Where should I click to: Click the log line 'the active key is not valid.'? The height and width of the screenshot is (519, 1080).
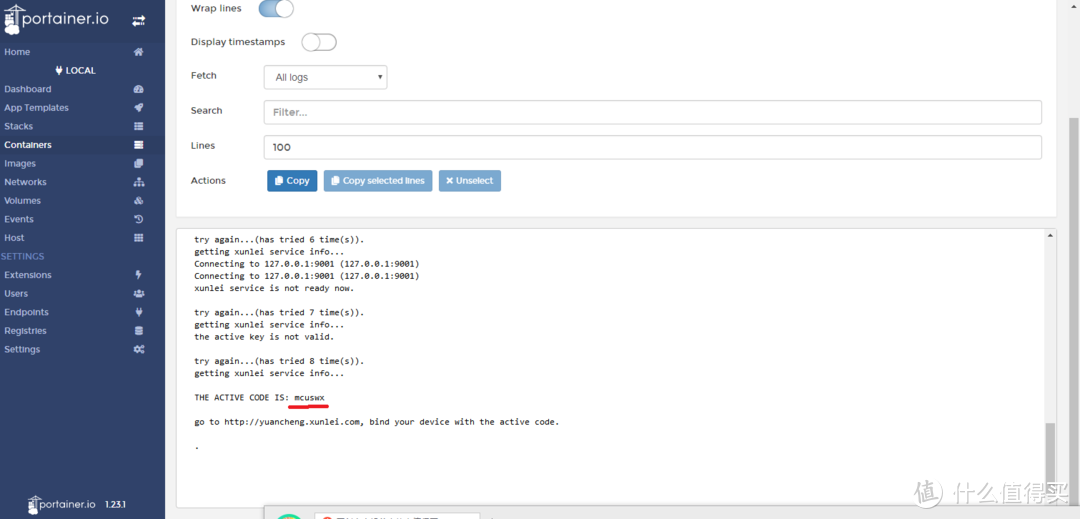(264, 337)
